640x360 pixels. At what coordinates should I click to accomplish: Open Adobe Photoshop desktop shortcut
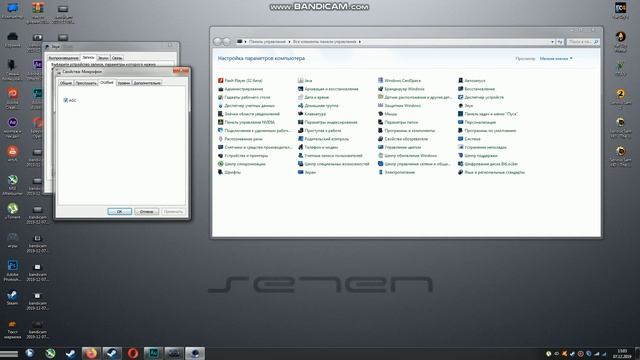tap(12, 270)
